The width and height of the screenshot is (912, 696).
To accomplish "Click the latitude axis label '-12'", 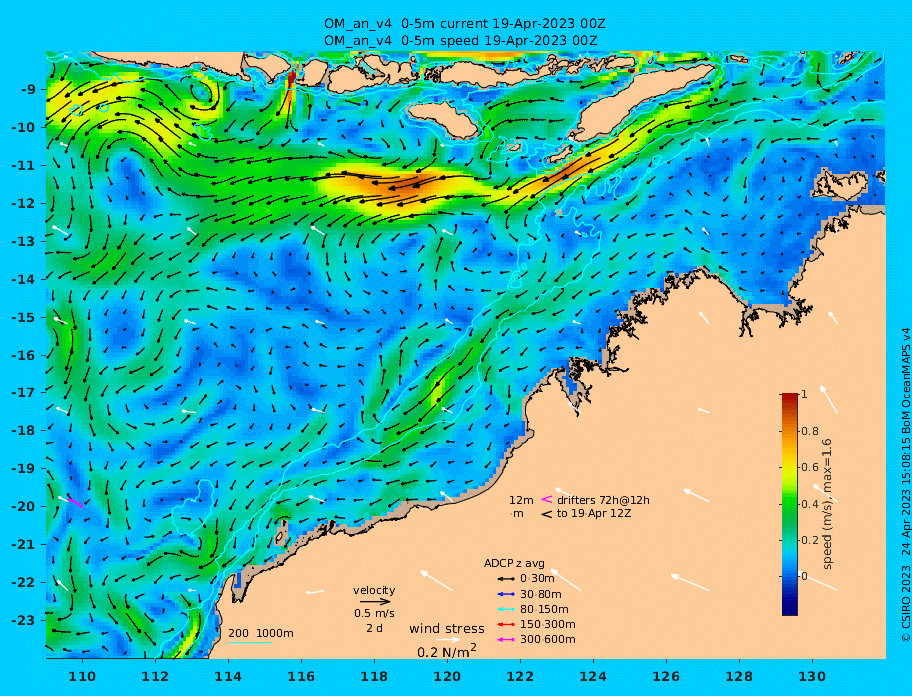I will coord(23,204).
